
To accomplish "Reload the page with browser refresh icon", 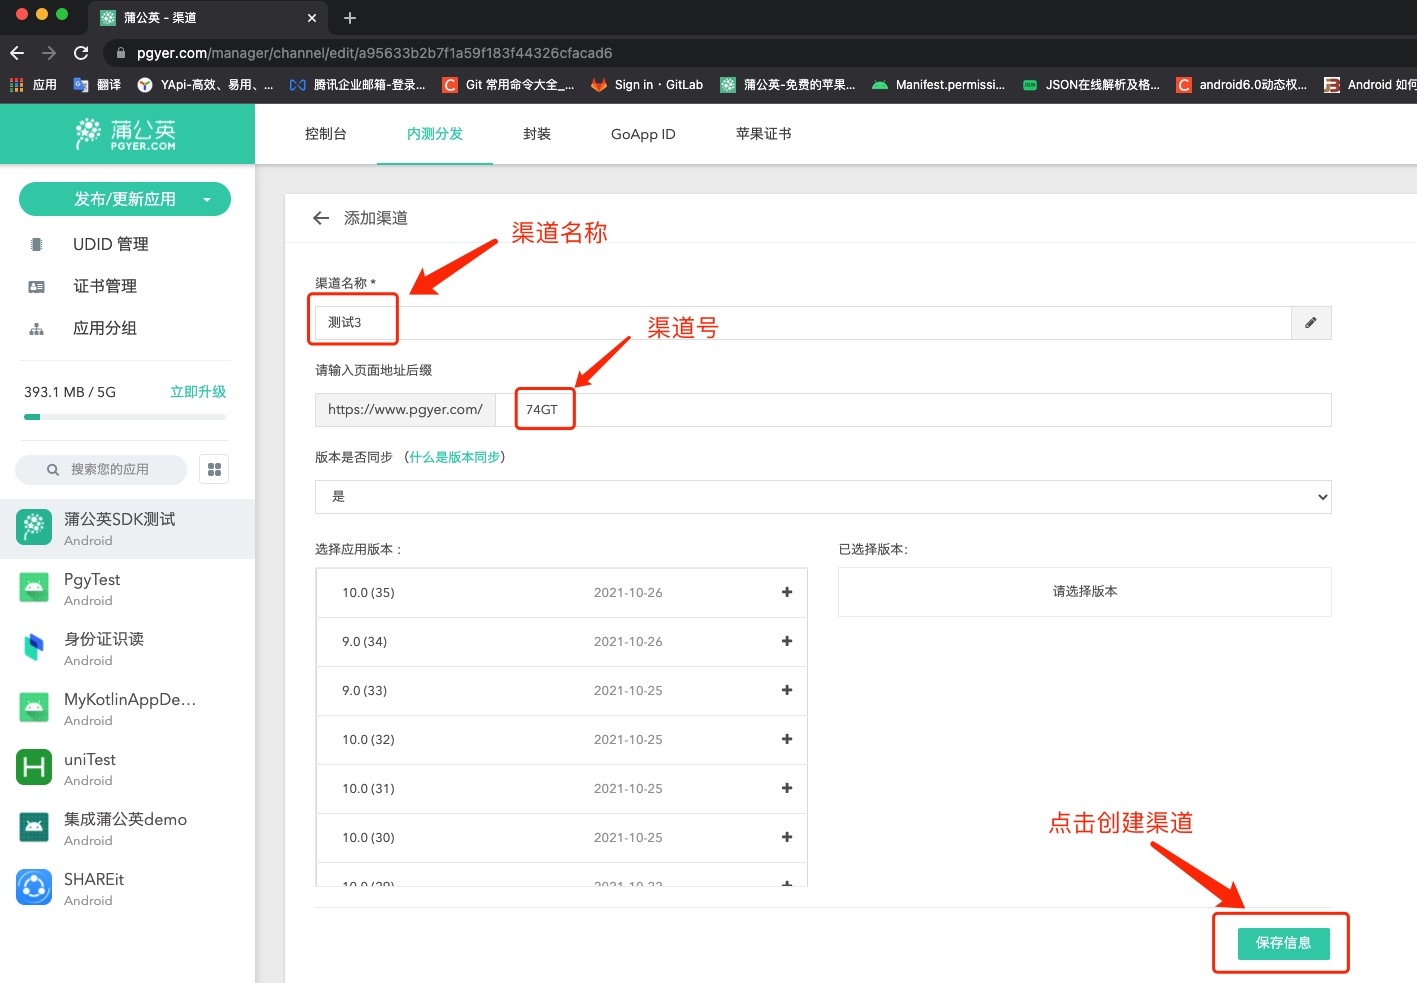I will [x=81, y=53].
